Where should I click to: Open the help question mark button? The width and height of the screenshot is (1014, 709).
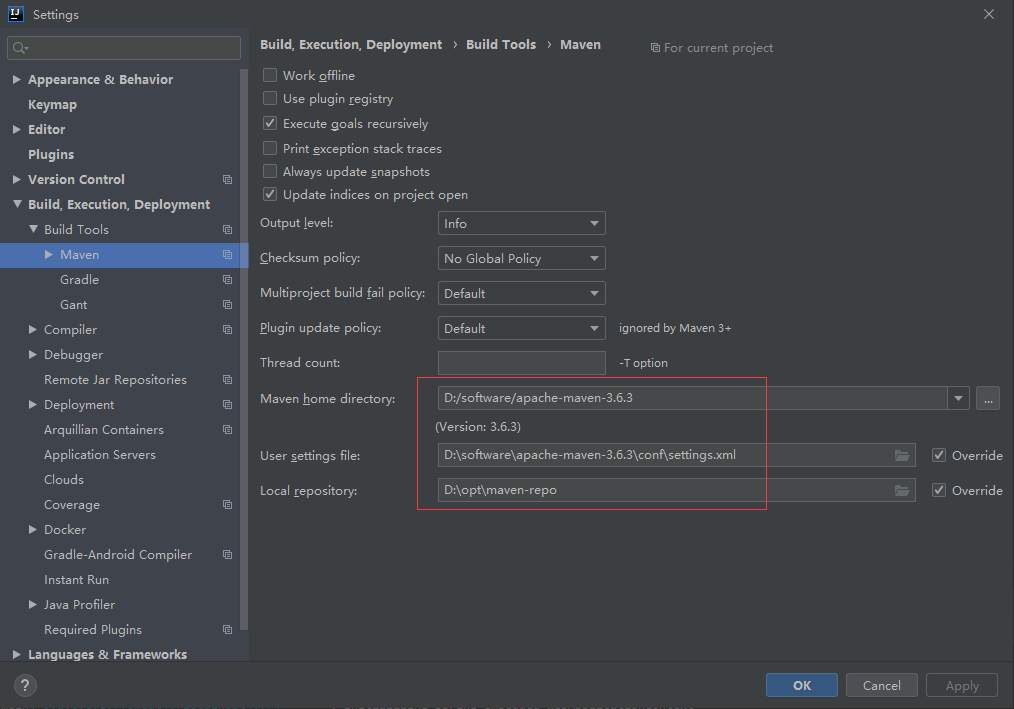coord(25,686)
